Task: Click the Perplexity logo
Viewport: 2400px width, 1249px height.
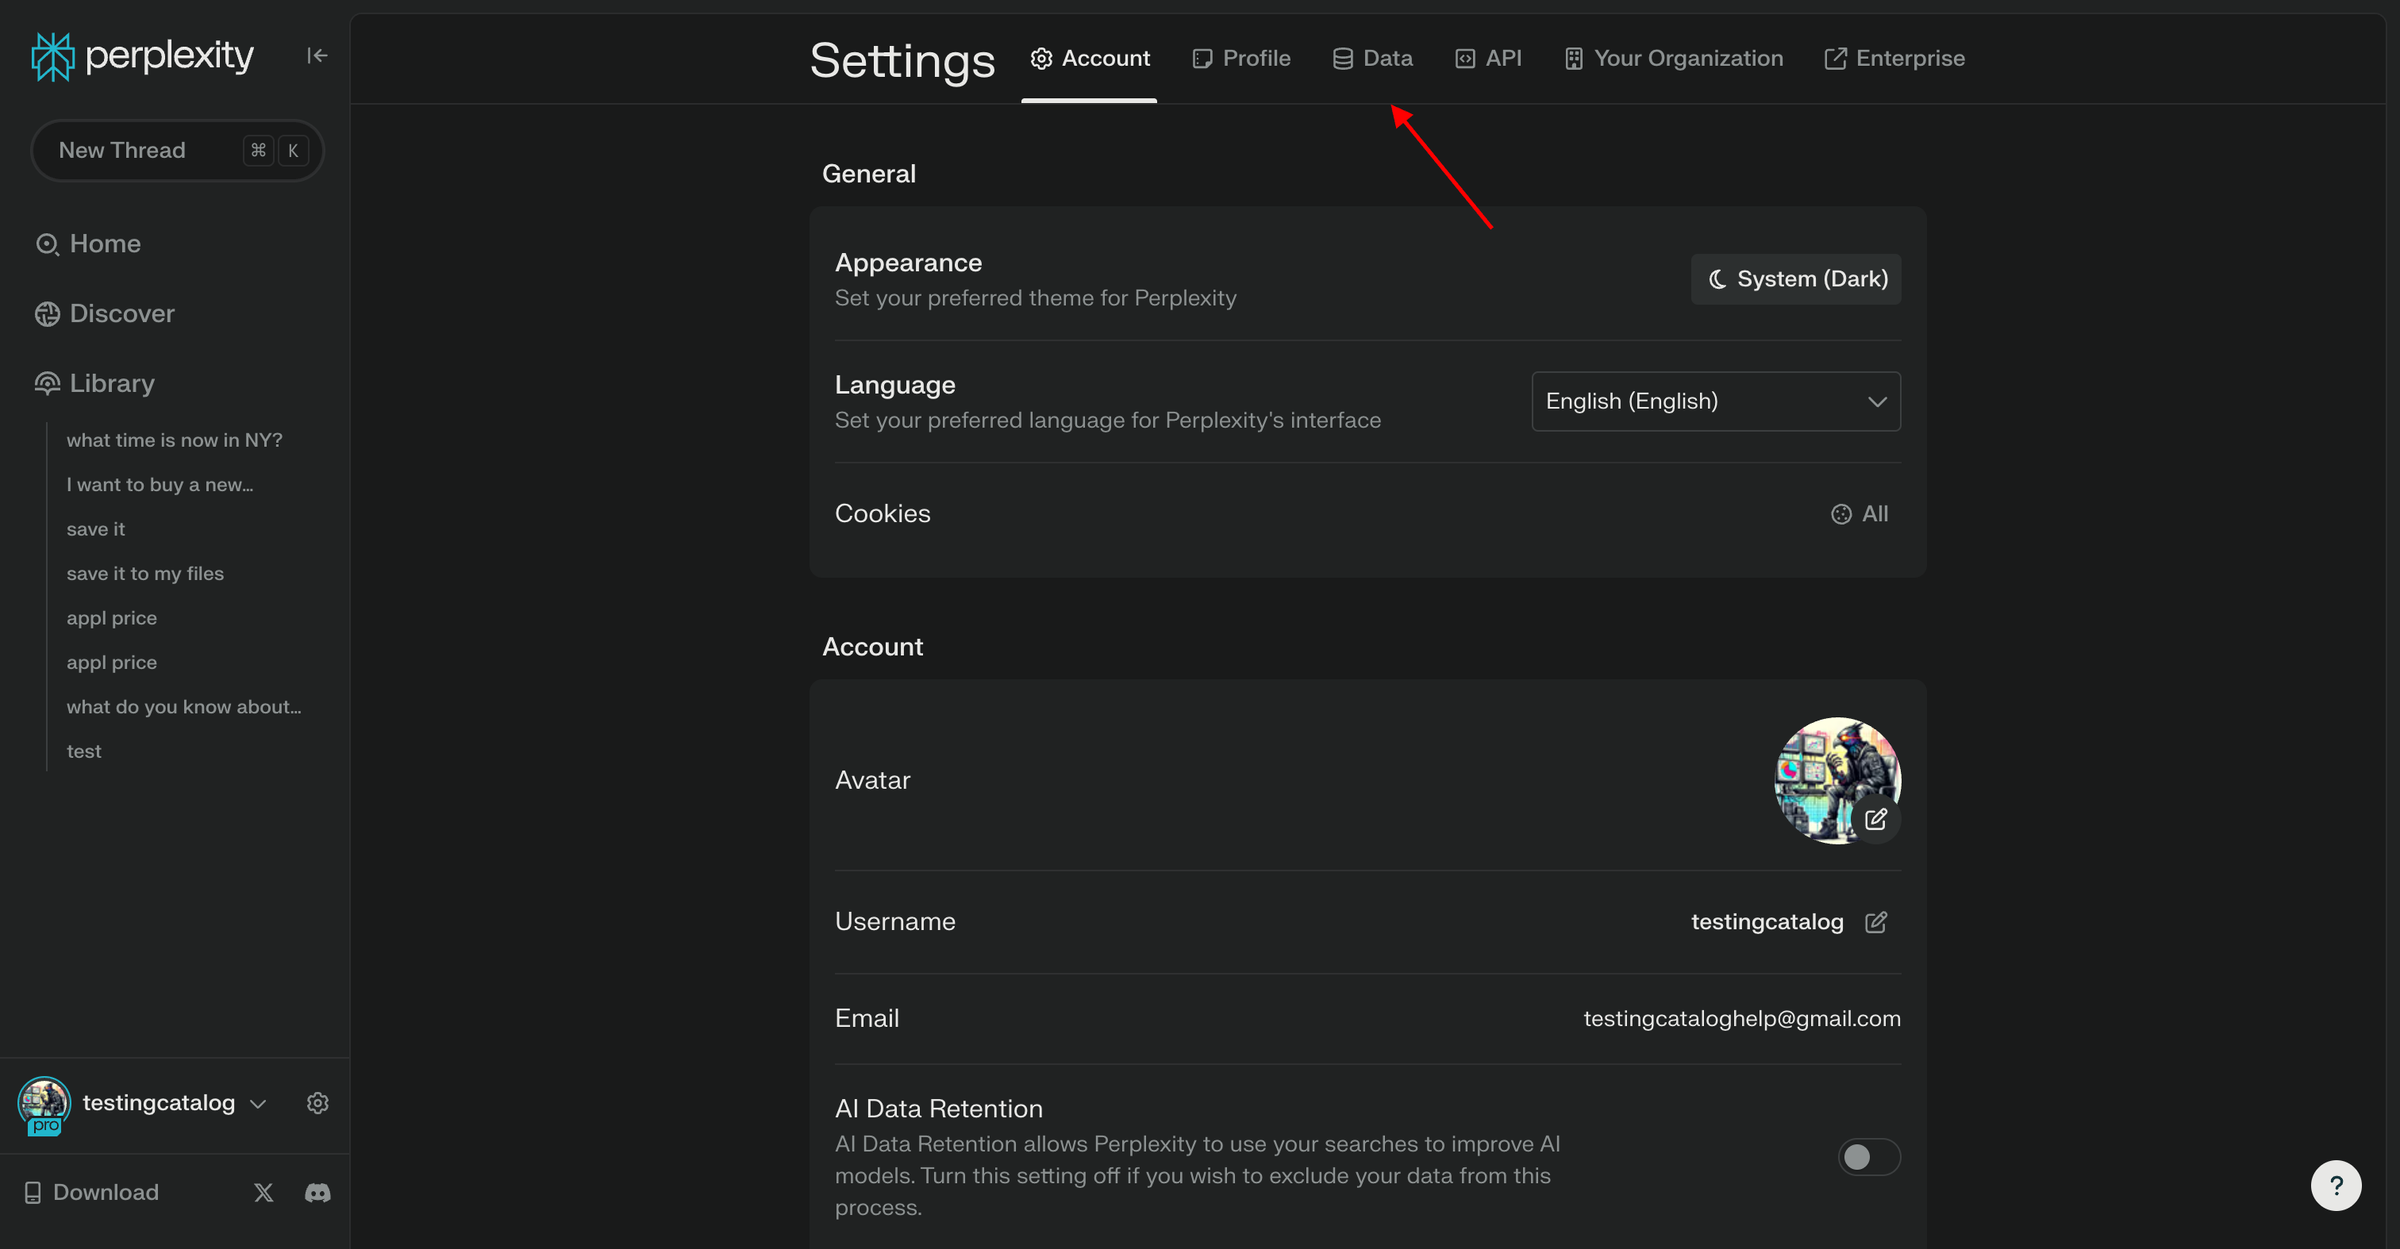Action: [x=141, y=55]
